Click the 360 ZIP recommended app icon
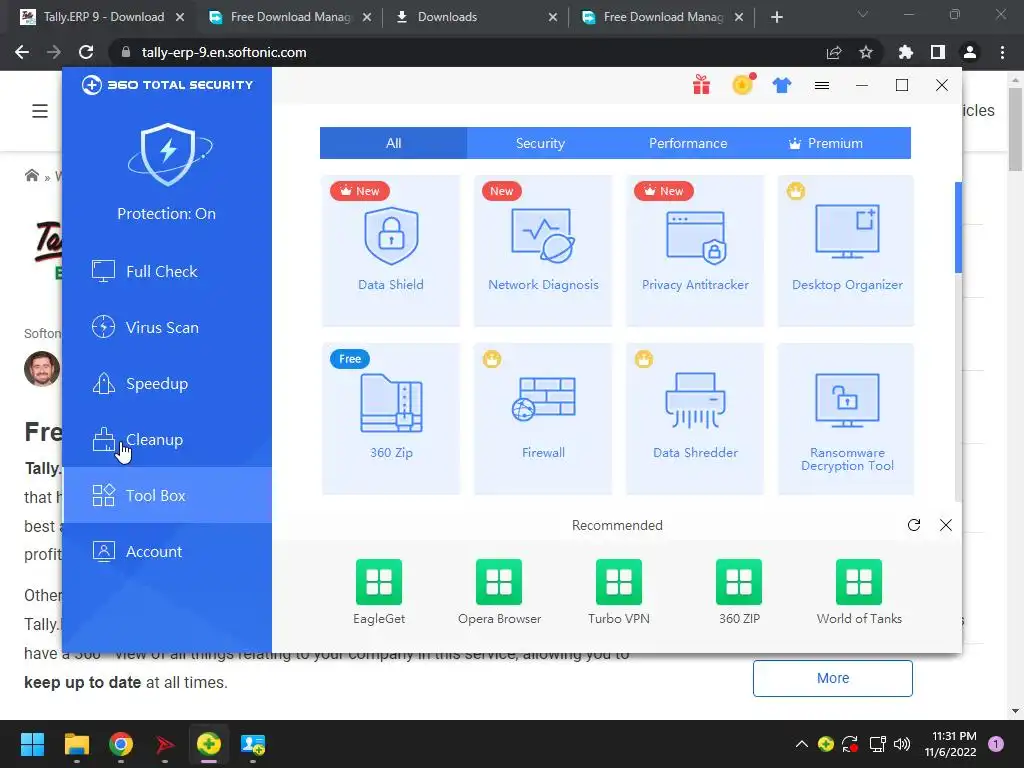The height and width of the screenshot is (768, 1024). (x=739, y=582)
